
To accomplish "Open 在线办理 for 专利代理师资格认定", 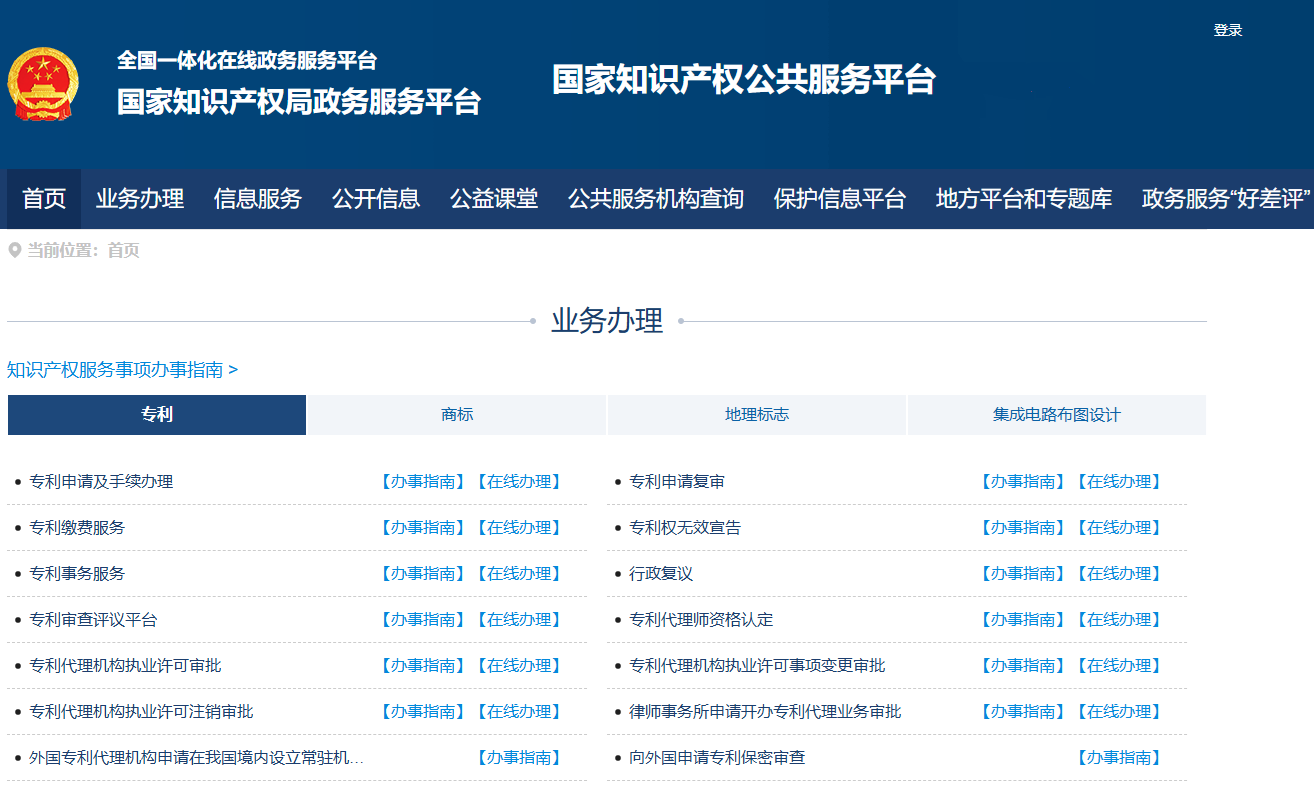I will point(1118,620).
